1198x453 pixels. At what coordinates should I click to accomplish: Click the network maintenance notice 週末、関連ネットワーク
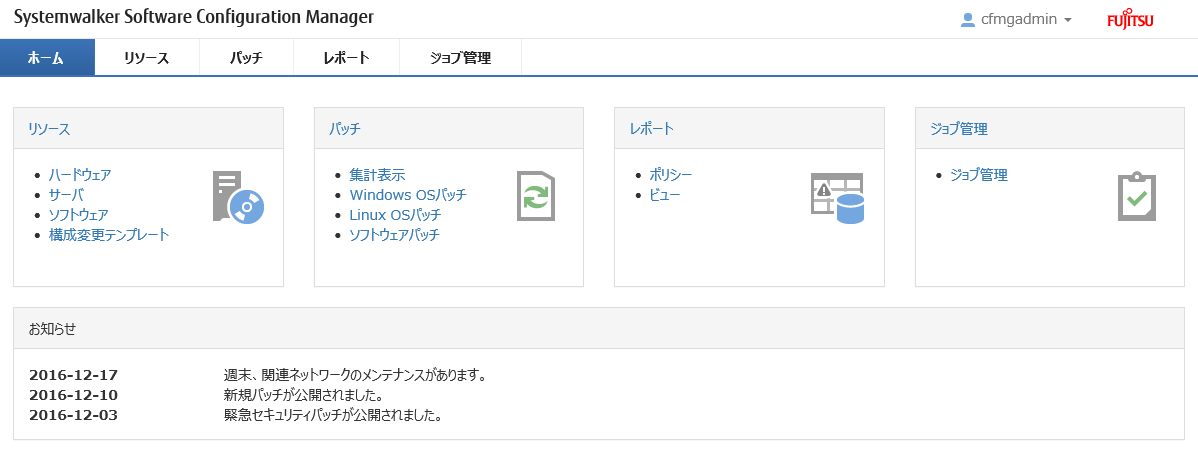click(355, 375)
